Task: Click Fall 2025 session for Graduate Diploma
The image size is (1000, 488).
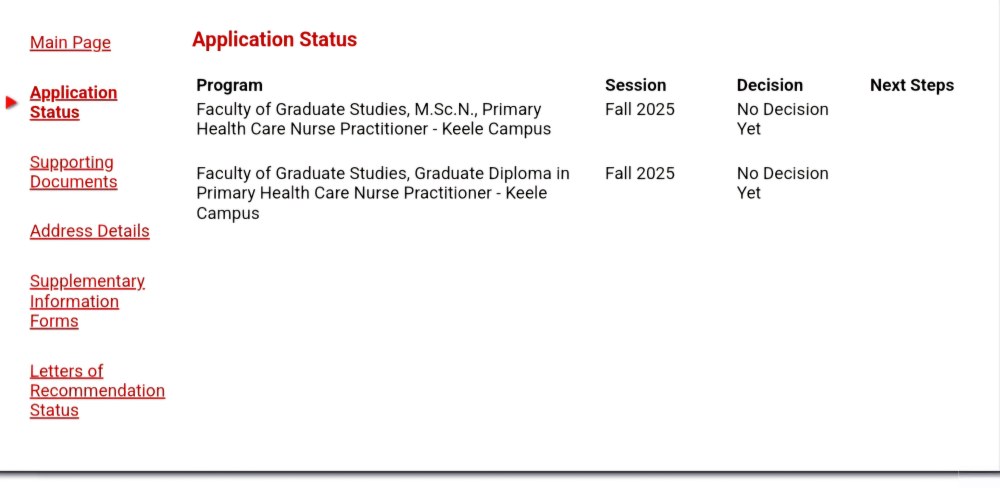Action: coord(640,174)
